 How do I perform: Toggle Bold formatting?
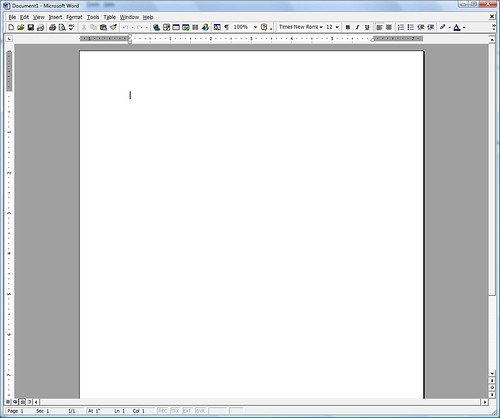click(348, 27)
